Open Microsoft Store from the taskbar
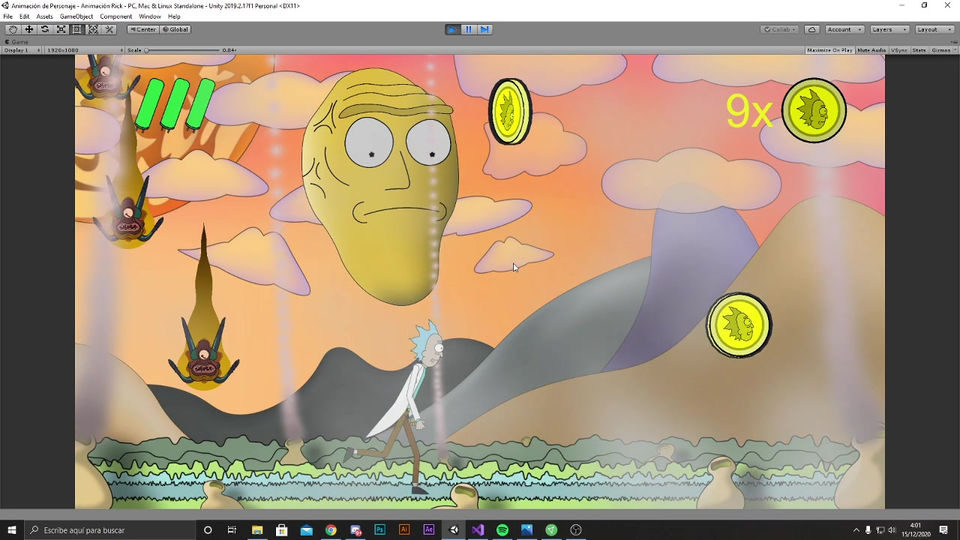 pos(282,530)
